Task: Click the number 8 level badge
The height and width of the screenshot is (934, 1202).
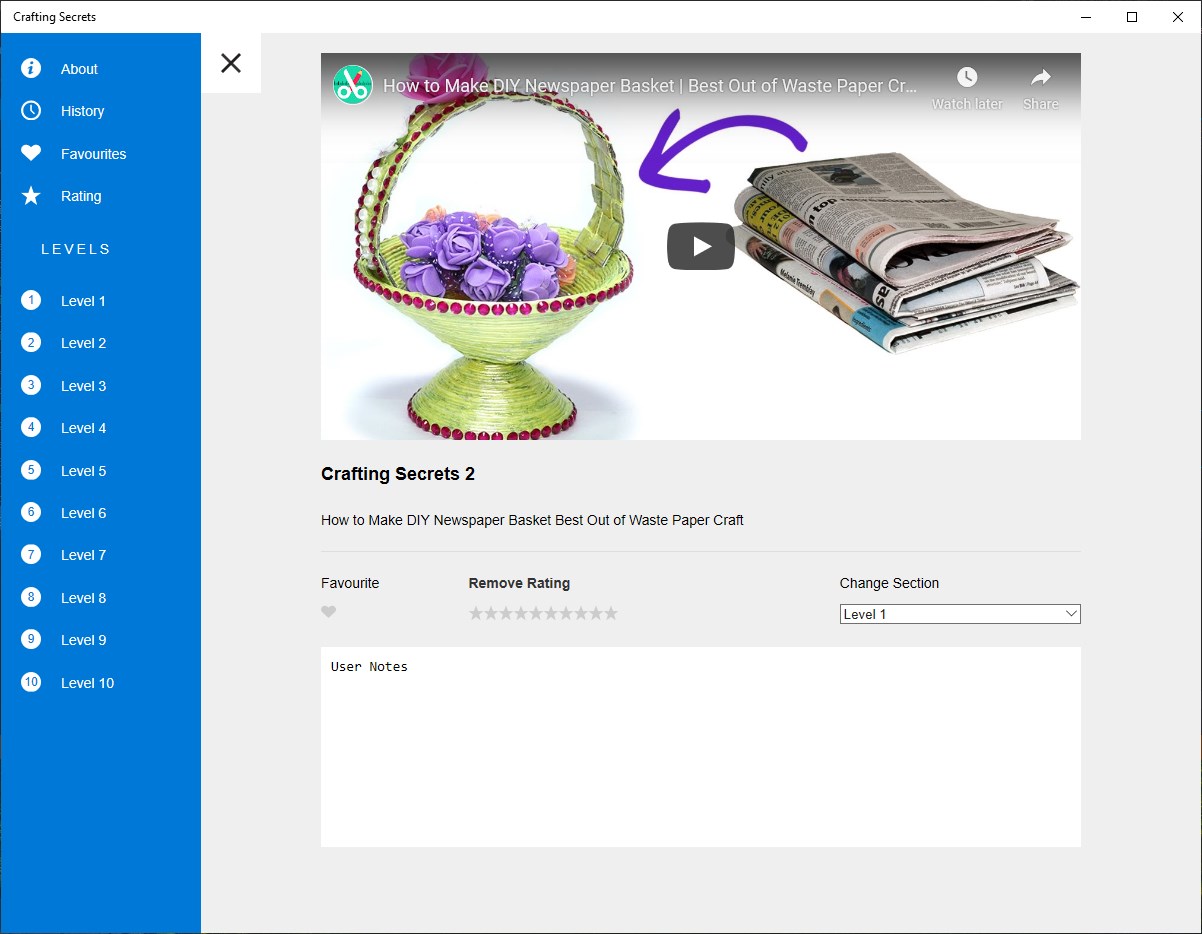Action: 31,597
